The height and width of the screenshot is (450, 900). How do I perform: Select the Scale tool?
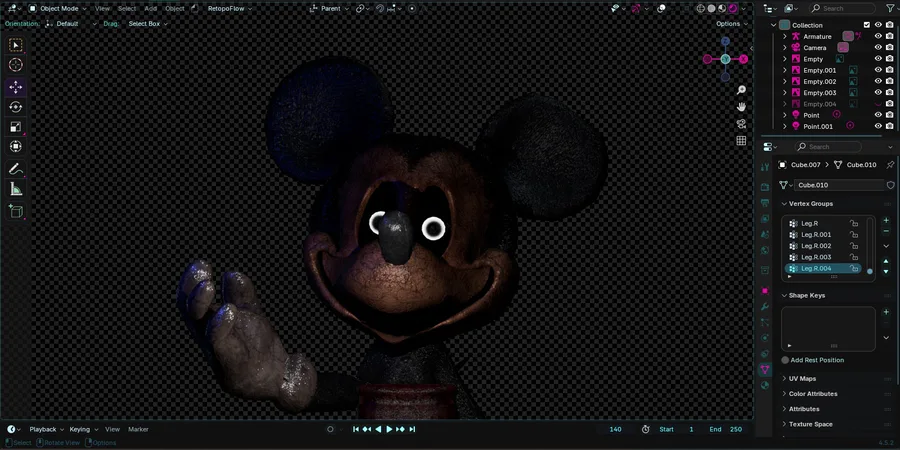15,127
